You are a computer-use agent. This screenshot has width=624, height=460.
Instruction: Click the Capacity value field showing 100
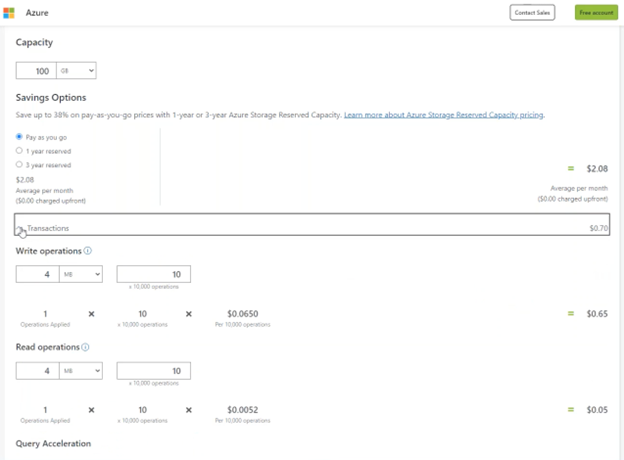(36, 71)
